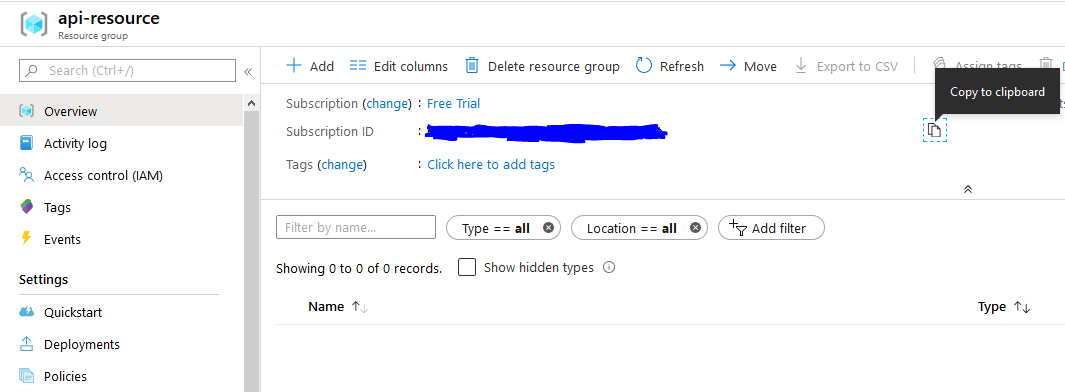Click the Deployments upload icon

pos(26,344)
